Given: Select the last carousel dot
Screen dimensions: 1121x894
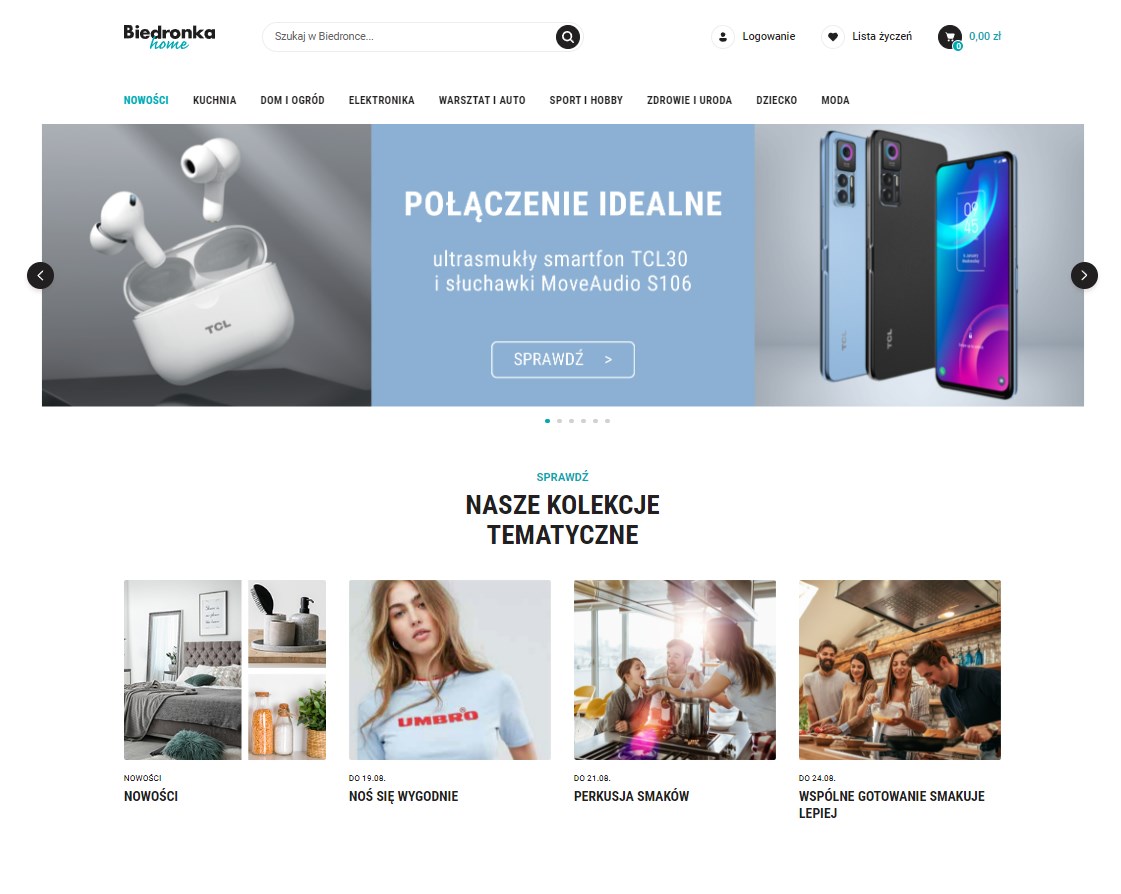Looking at the screenshot, I should coord(608,421).
